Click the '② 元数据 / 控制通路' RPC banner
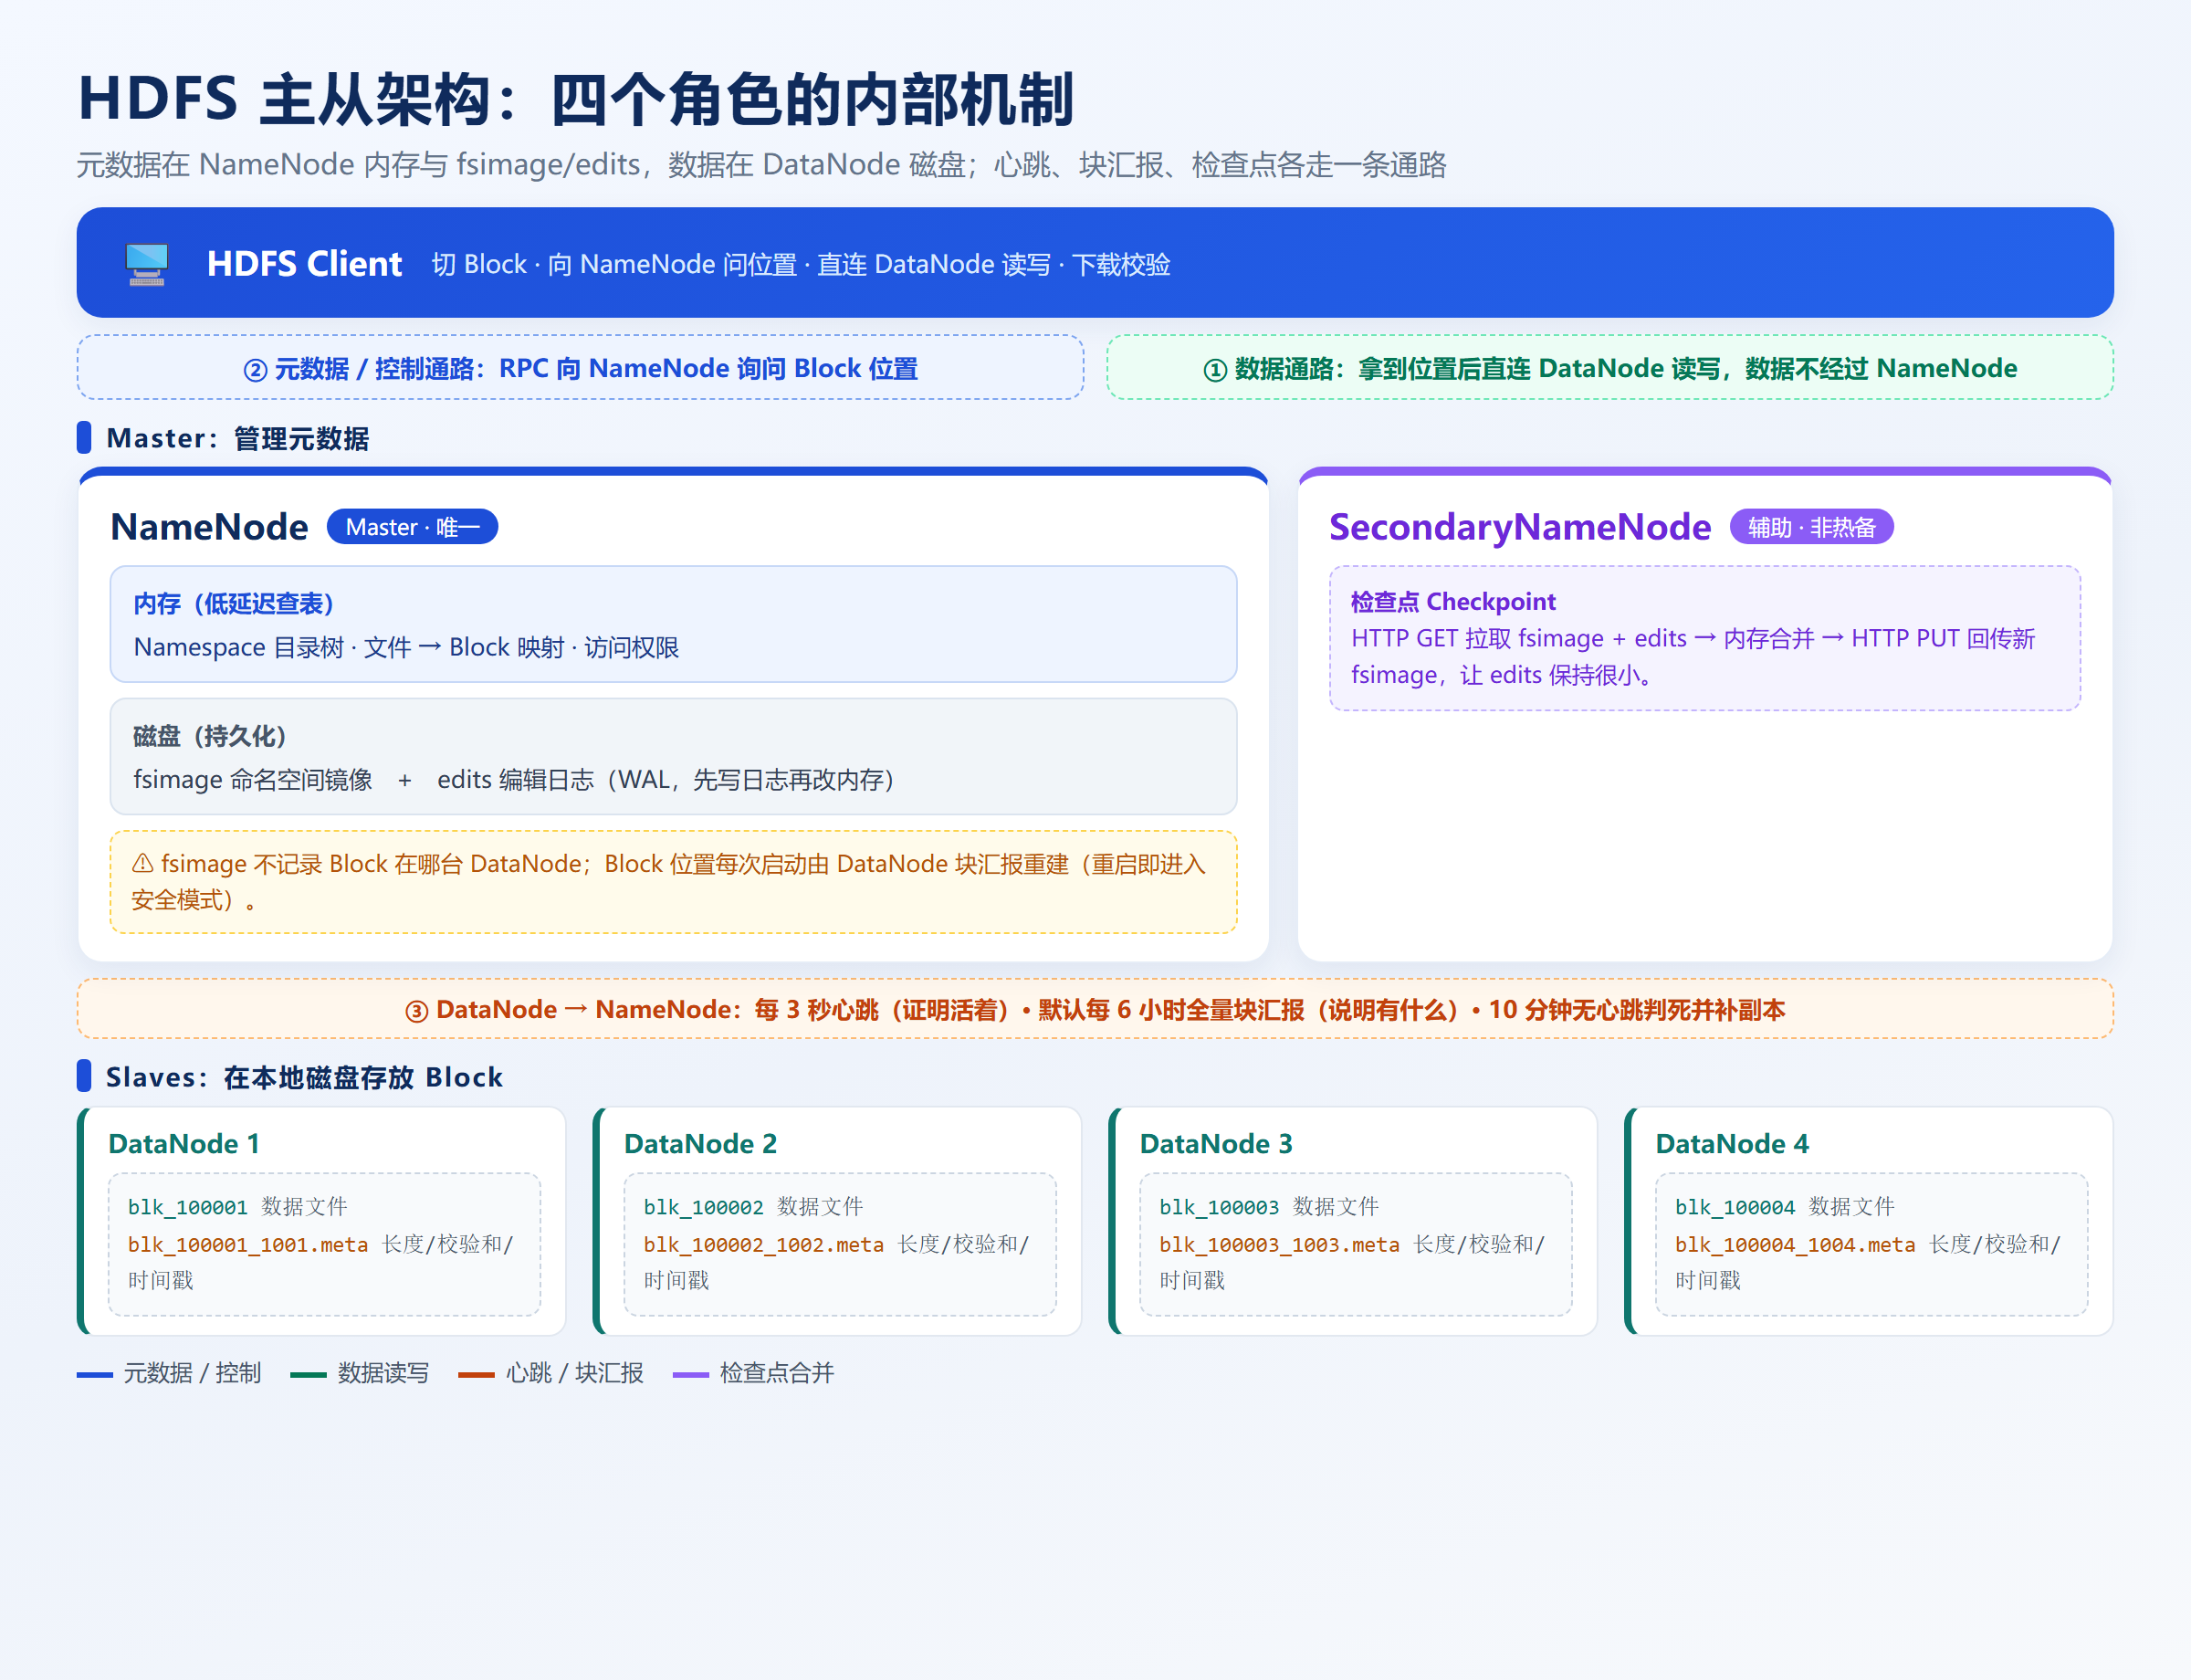 [x=580, y=368]
